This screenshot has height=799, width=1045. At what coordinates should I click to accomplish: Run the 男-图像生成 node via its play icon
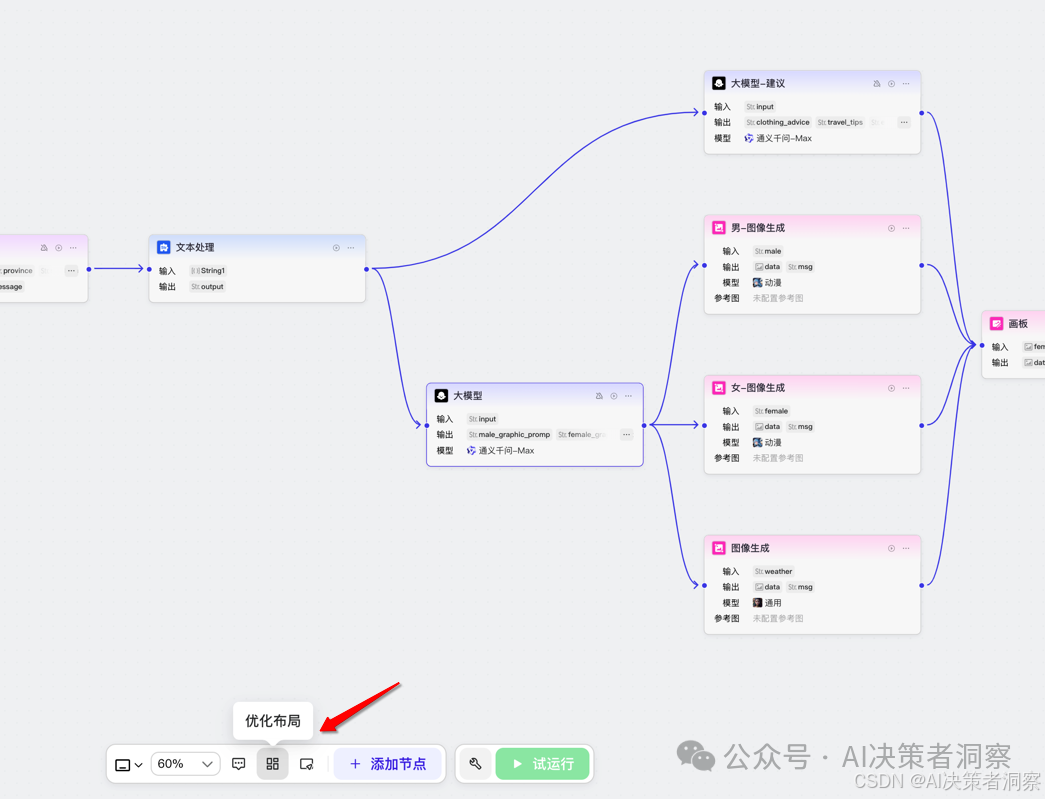[891, 228]
